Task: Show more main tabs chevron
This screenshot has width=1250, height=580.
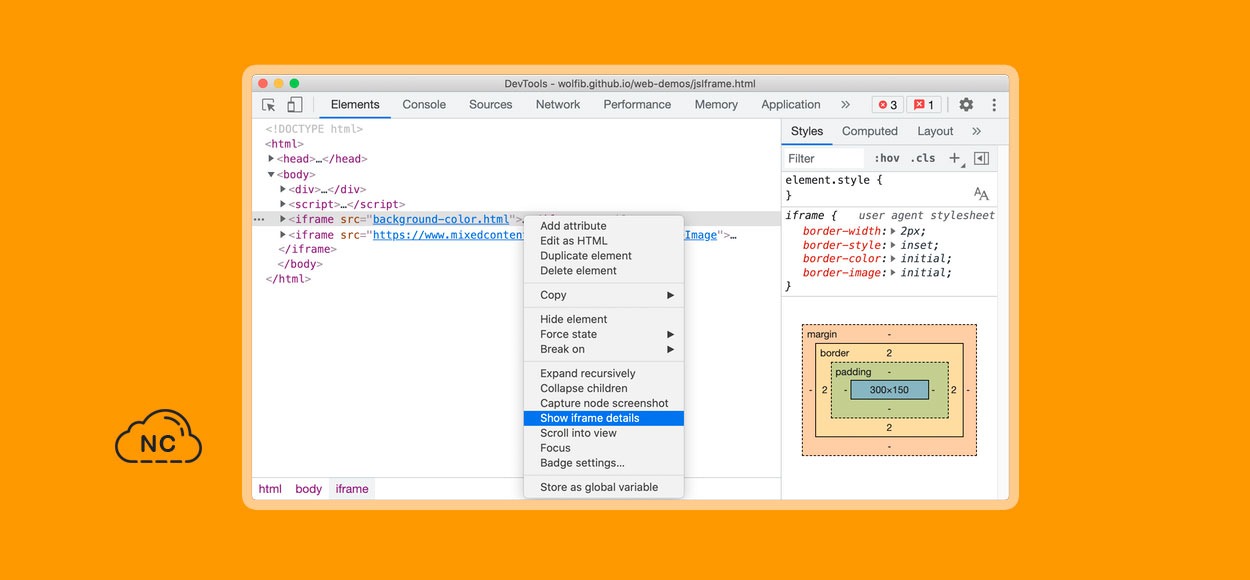Action: point(845,105)
